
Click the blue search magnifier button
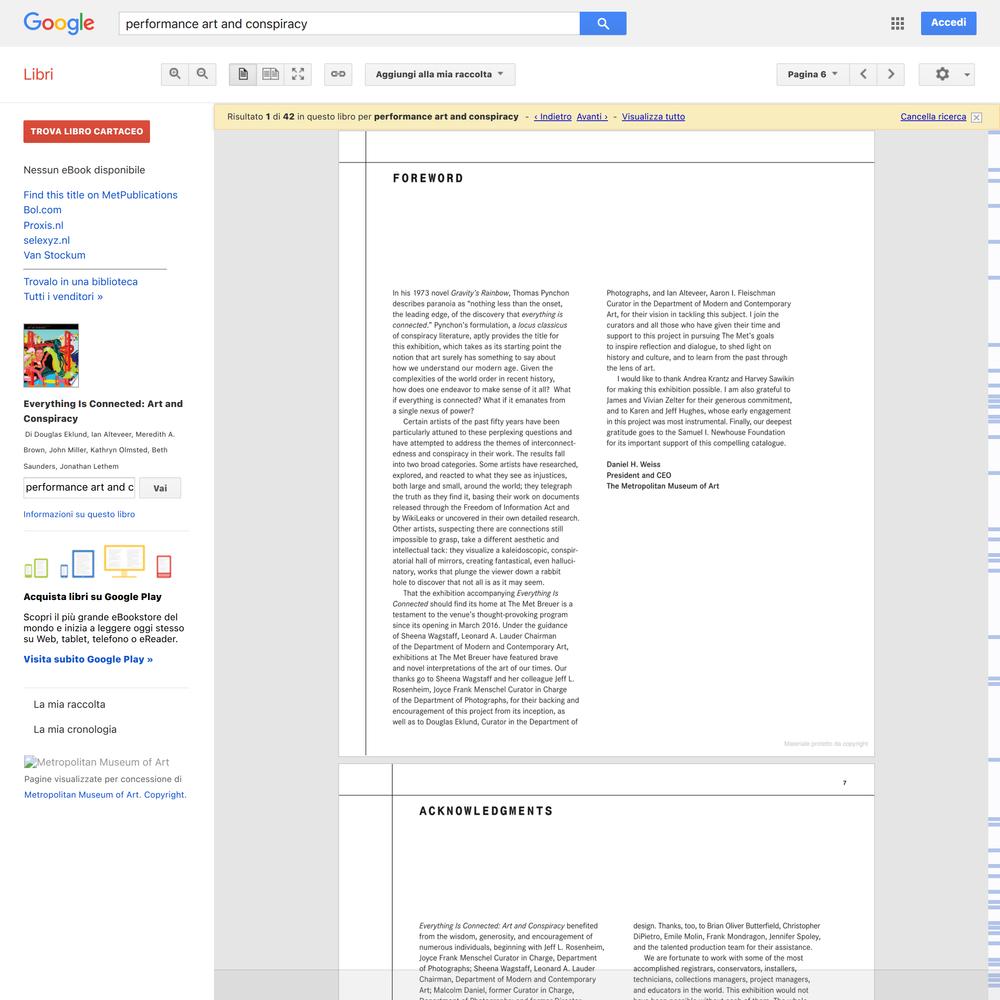603,24
